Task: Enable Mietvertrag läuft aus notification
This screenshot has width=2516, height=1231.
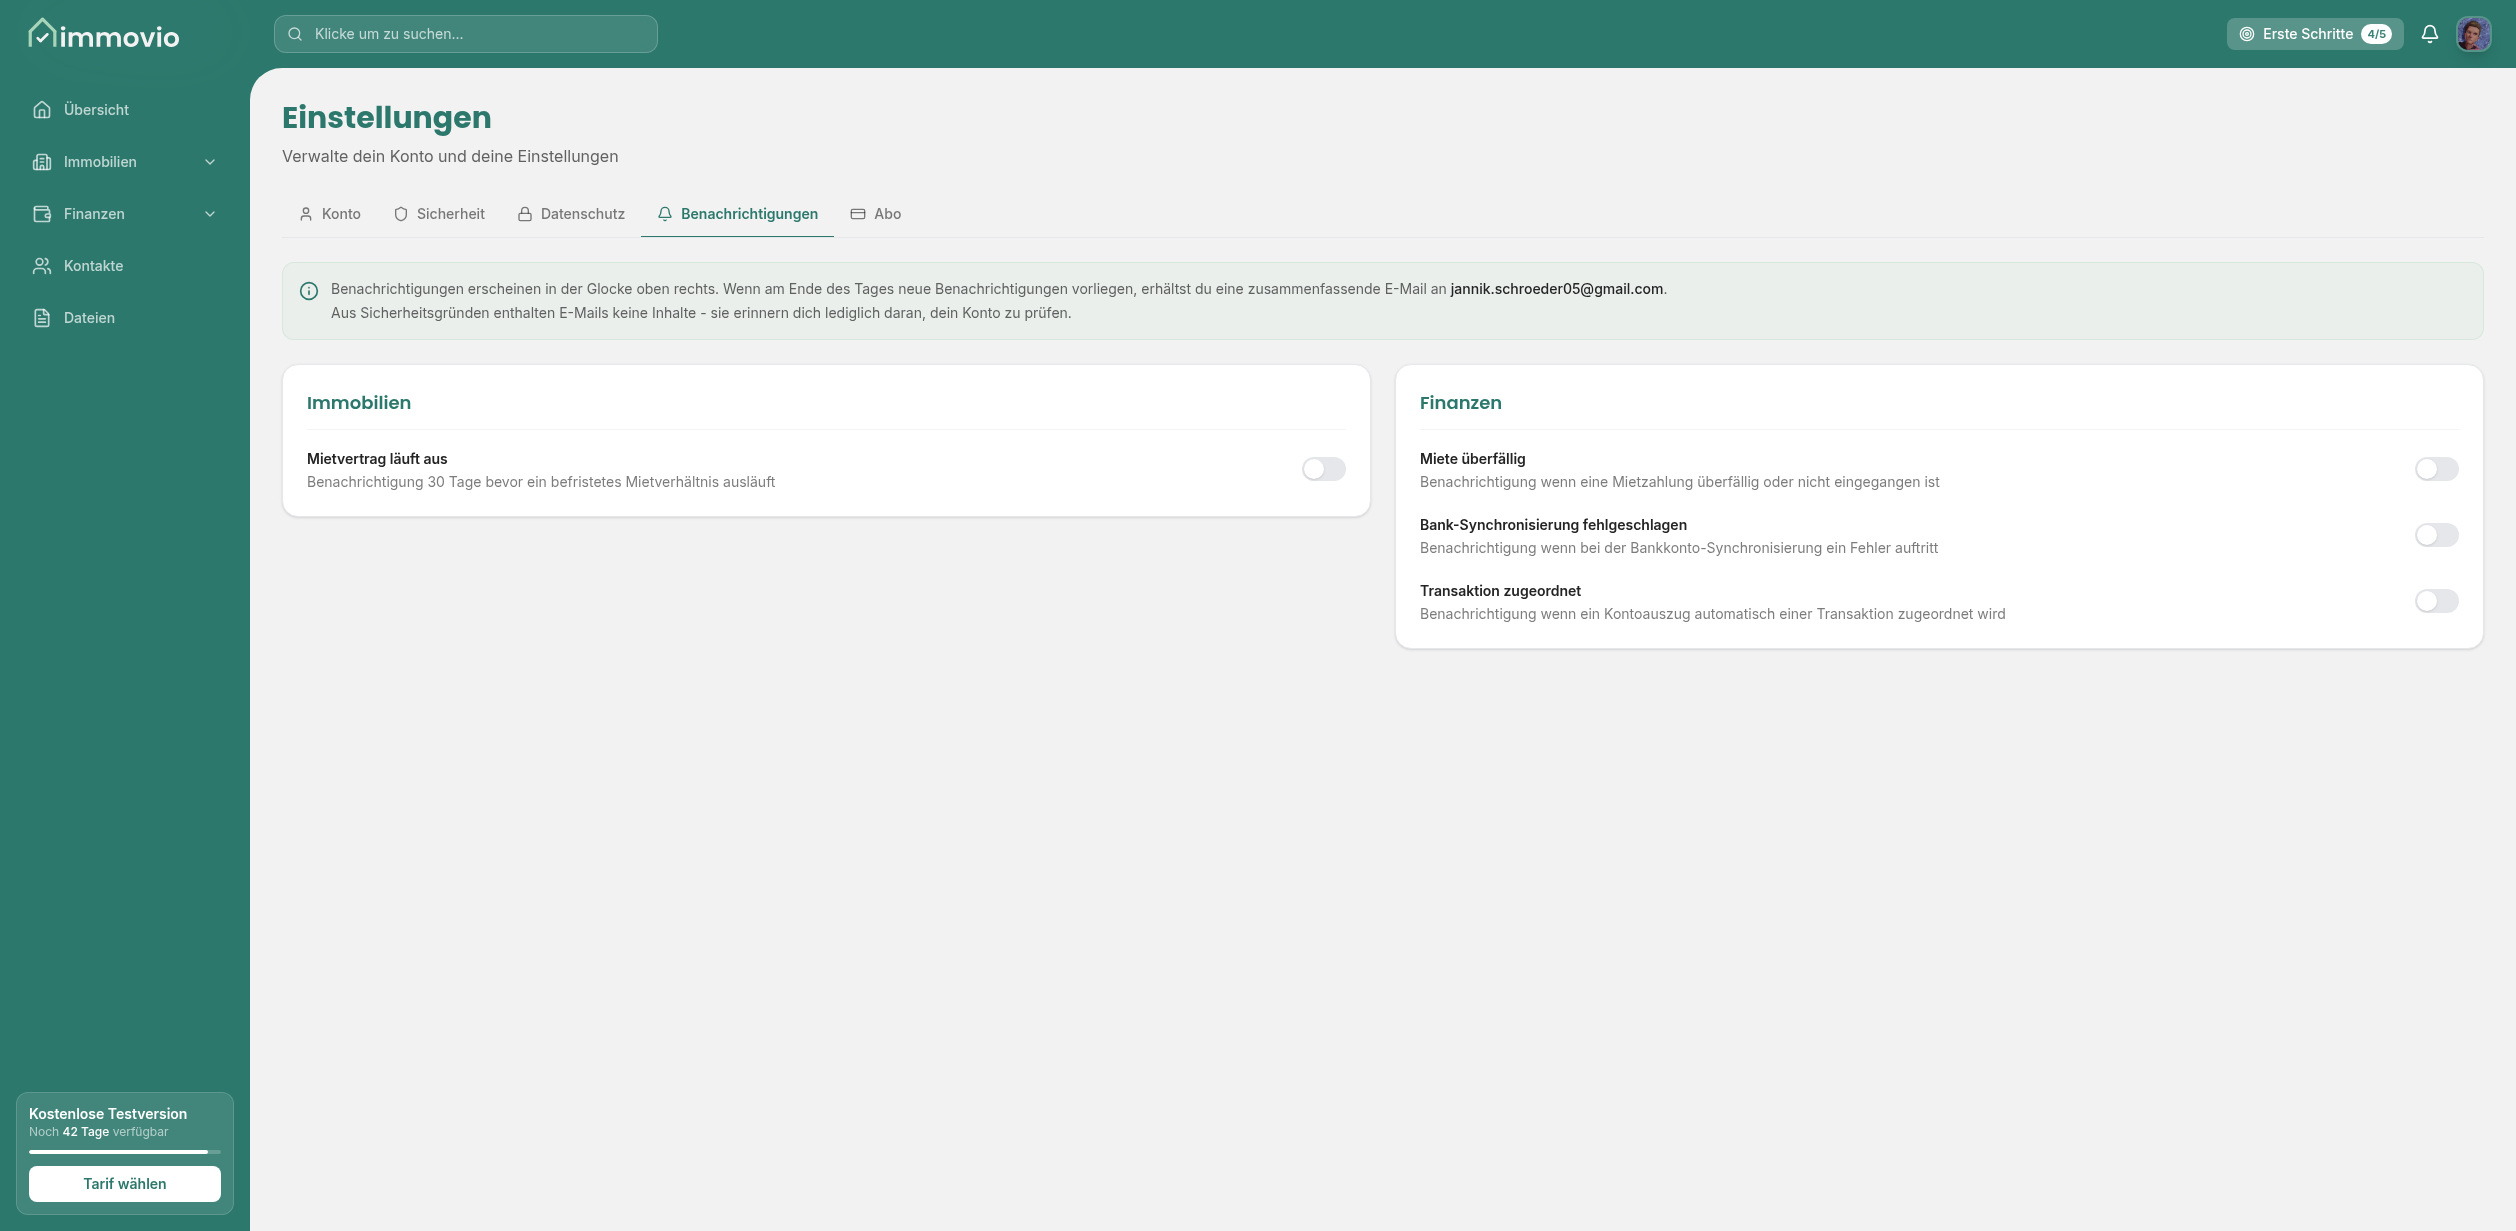Action: [1323, 469]
